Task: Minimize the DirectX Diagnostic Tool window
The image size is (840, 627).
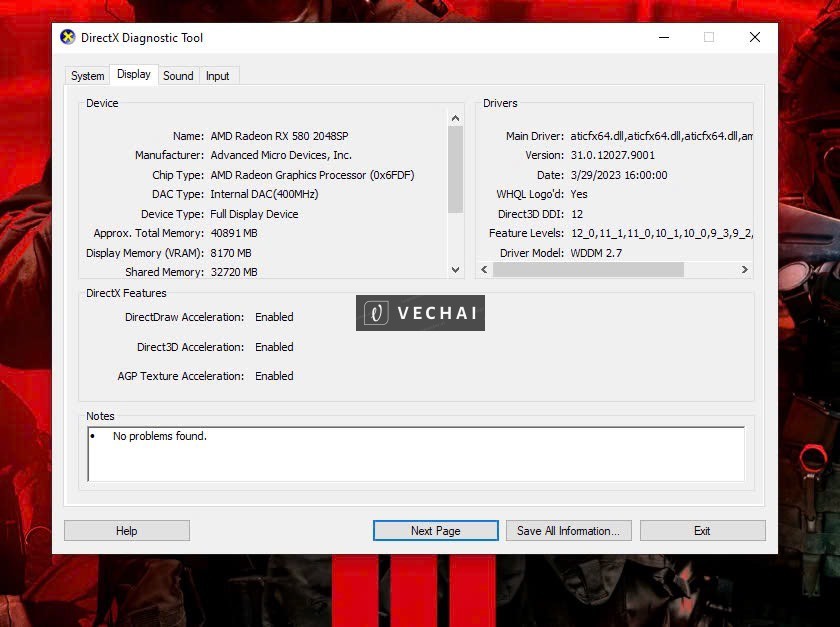Action: (x=663, y=37)
